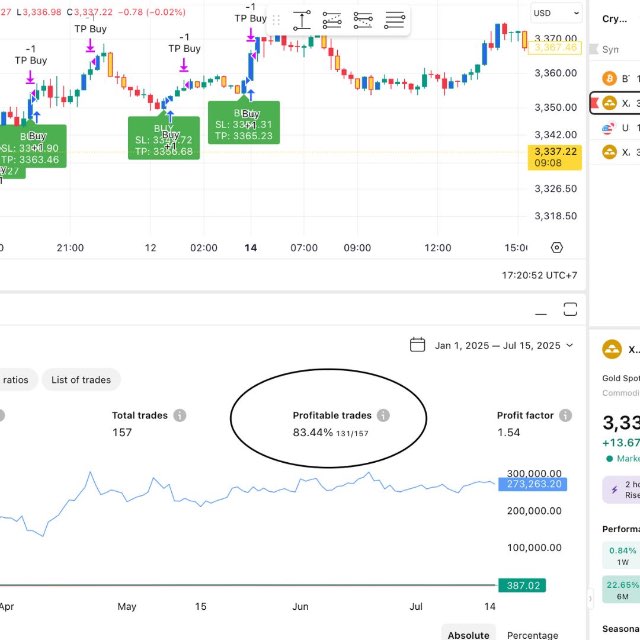
Task: Click the large gold icon in the symbol details panel
Action: point(612,349)
